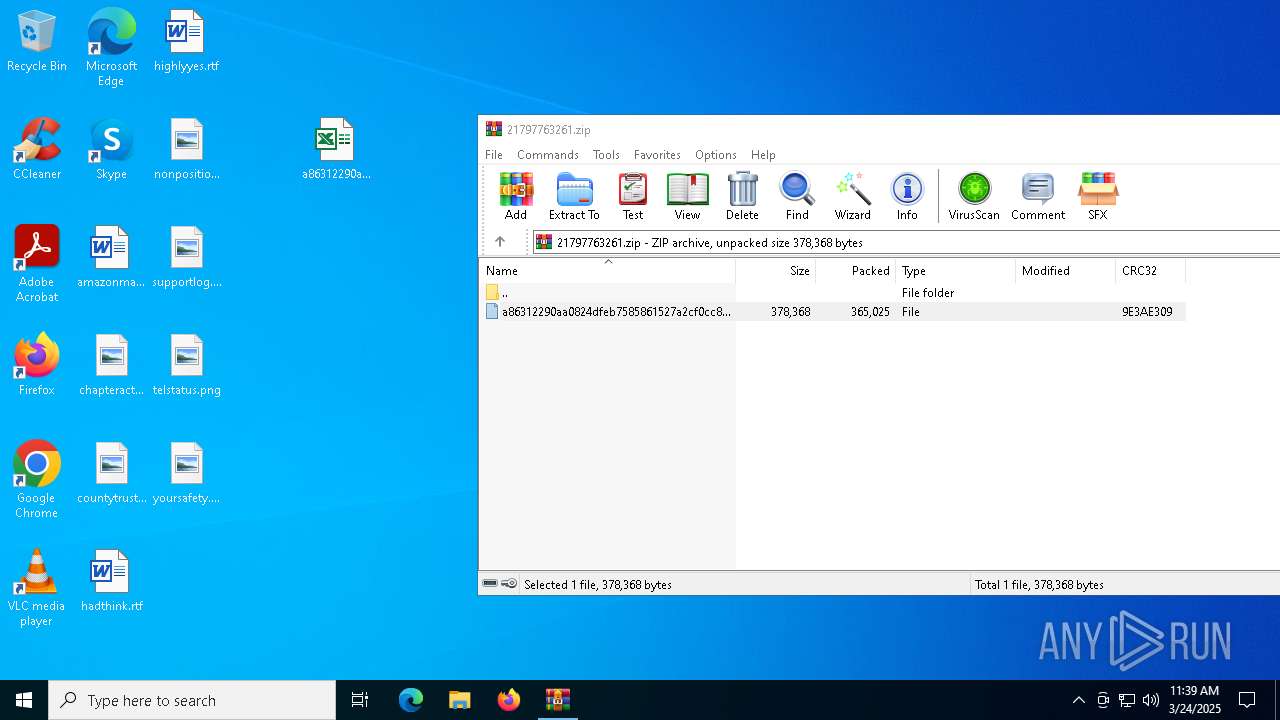The width and height of the screenshot is (1280, 720).
Task: Click the Add button in WinRAR toolbar
Action: (516, 196)
